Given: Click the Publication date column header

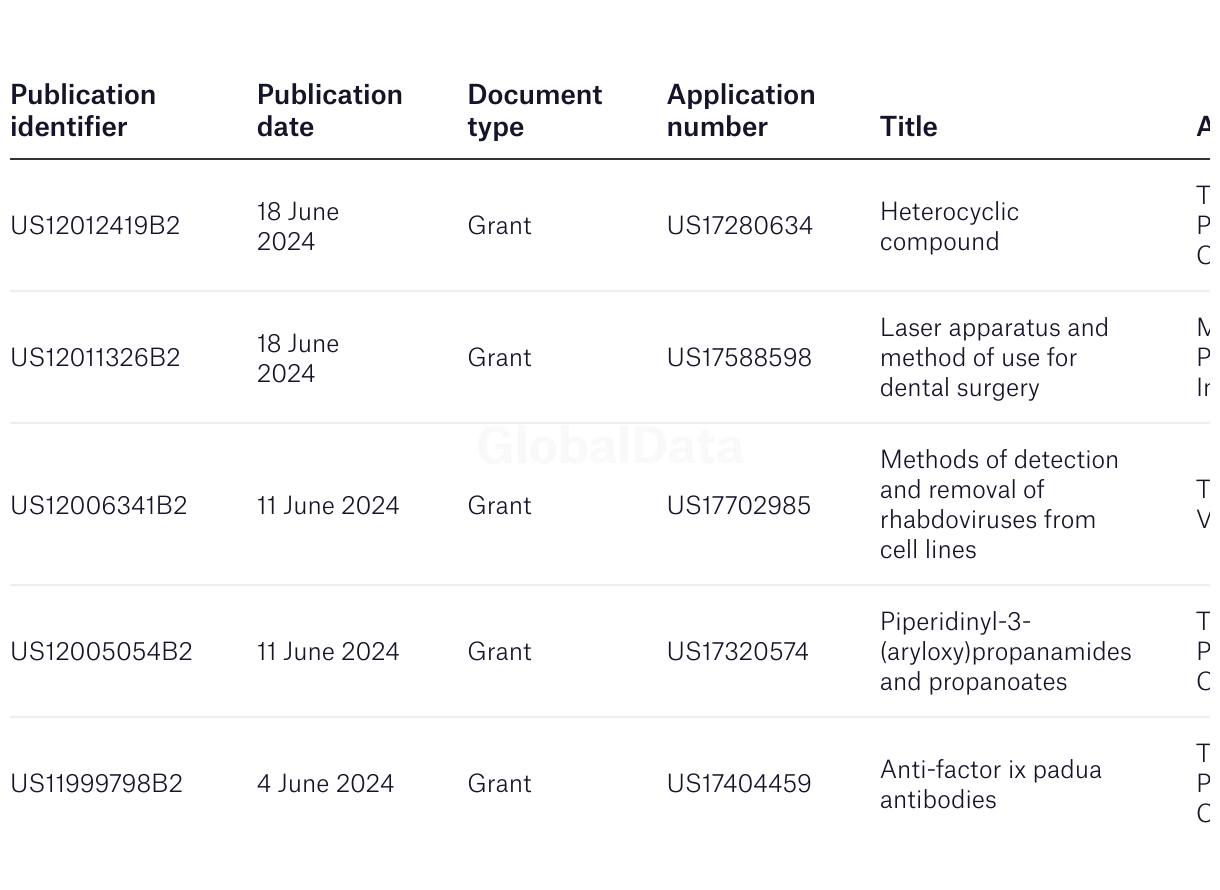Looking at the screenshot, I should click(330, 111).
